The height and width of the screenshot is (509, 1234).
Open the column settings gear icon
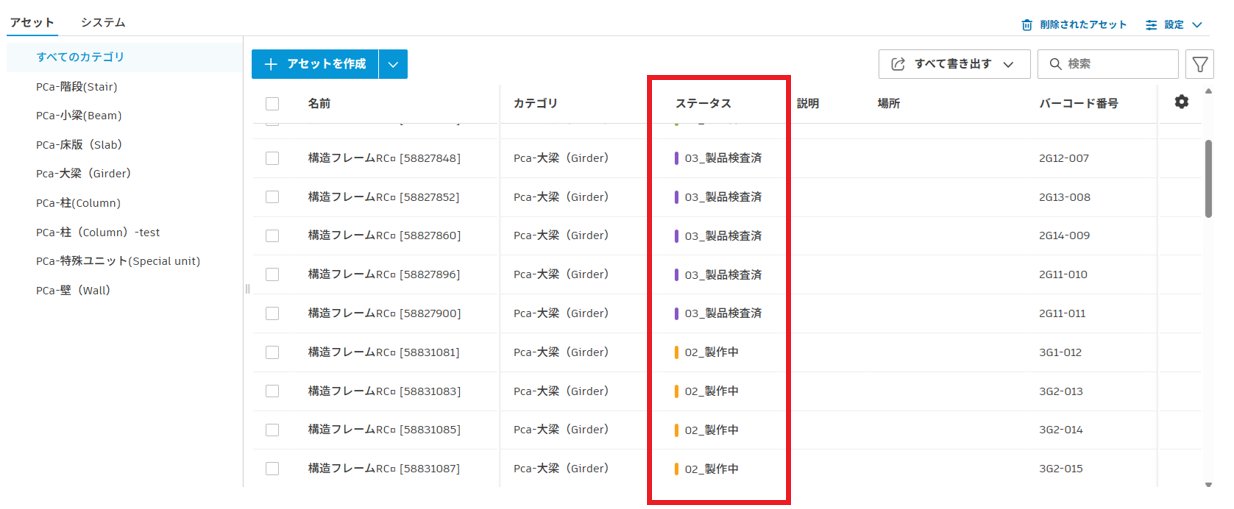tap(1181, 102)
